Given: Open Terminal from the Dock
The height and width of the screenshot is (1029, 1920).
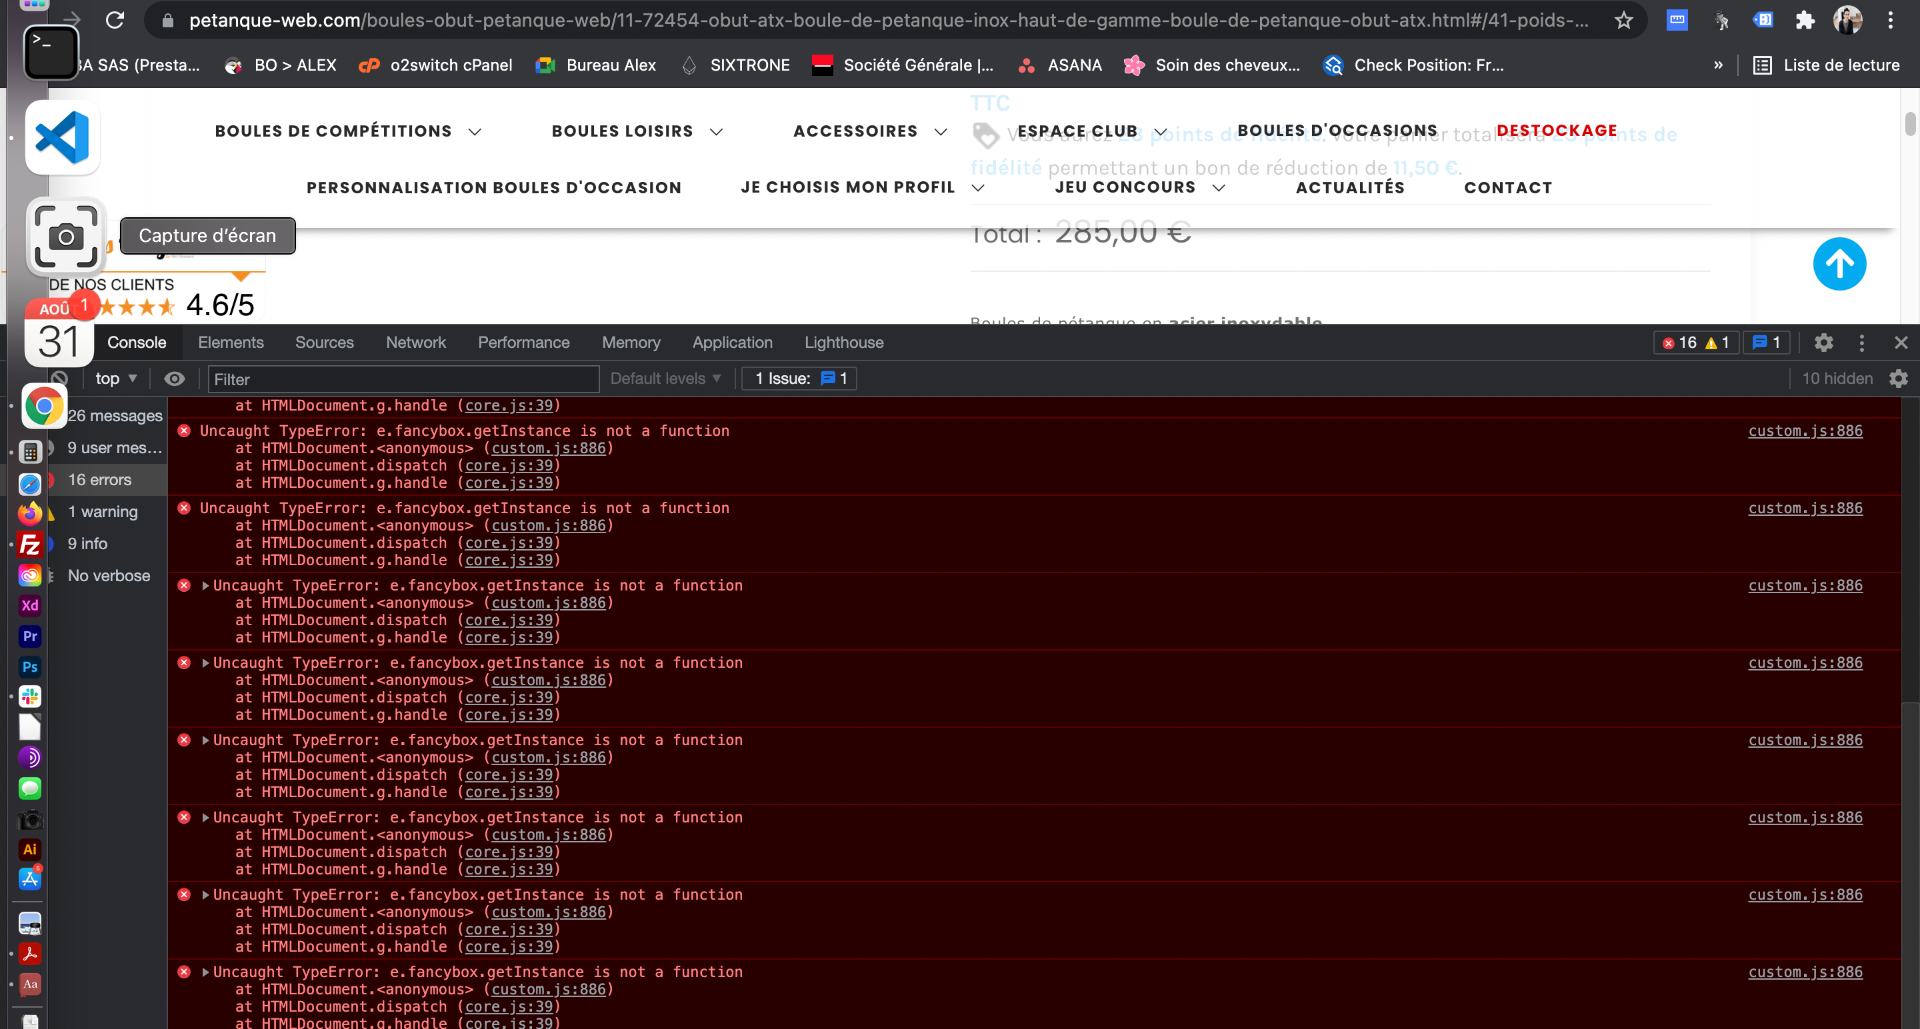Looking at the screenshot, I should click(x=50, y=51).
